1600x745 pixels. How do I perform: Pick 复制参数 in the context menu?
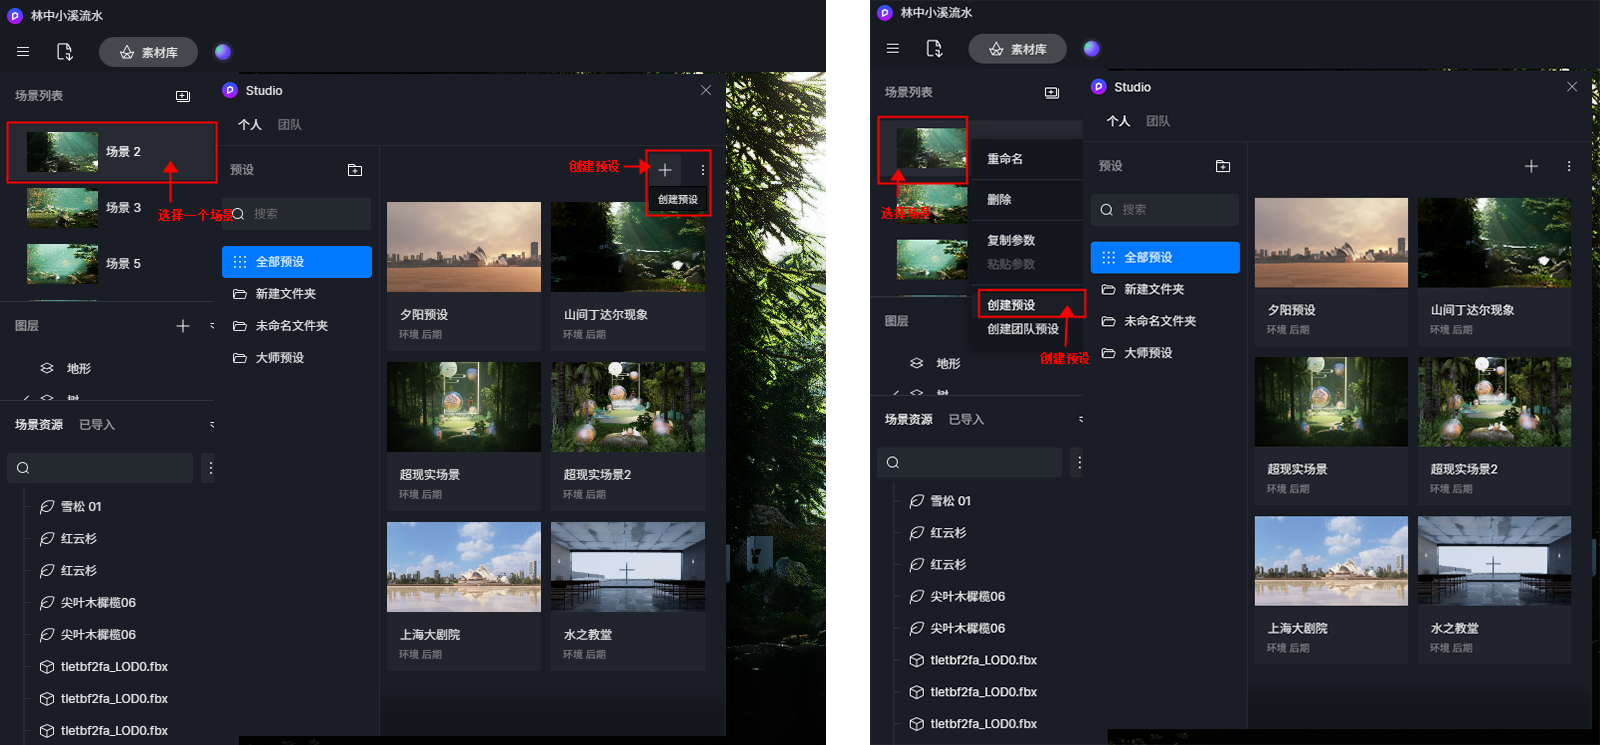tap(1011, 241)
